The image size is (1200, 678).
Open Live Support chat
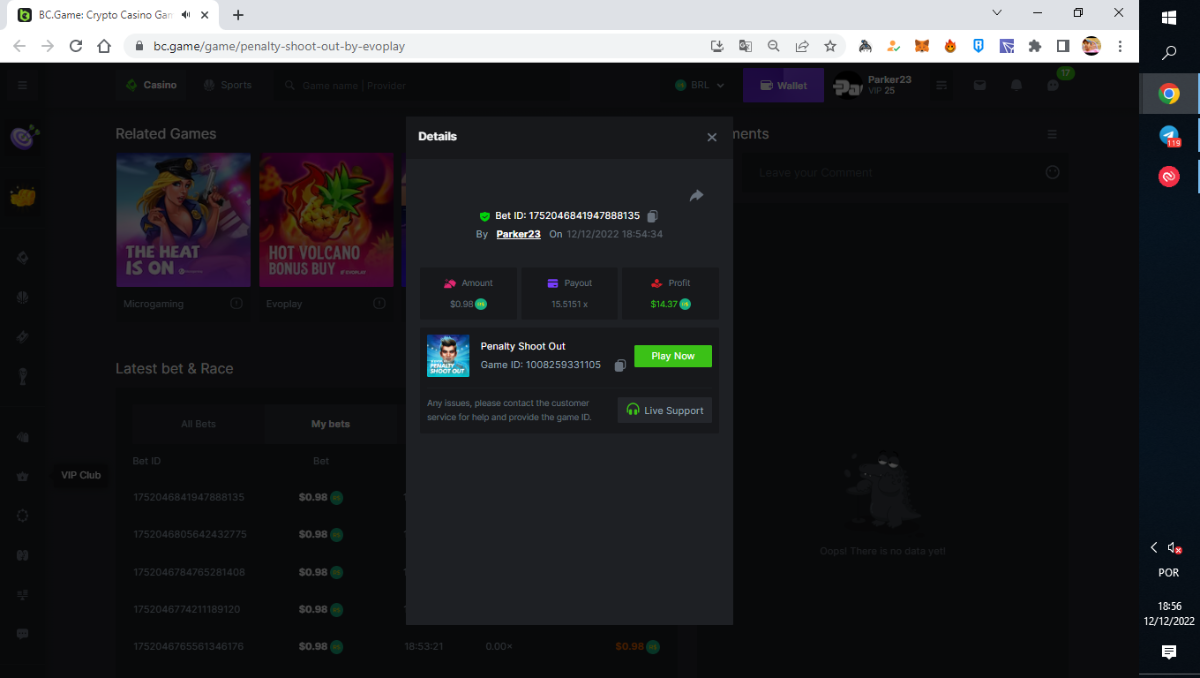(x=665, y=410)
